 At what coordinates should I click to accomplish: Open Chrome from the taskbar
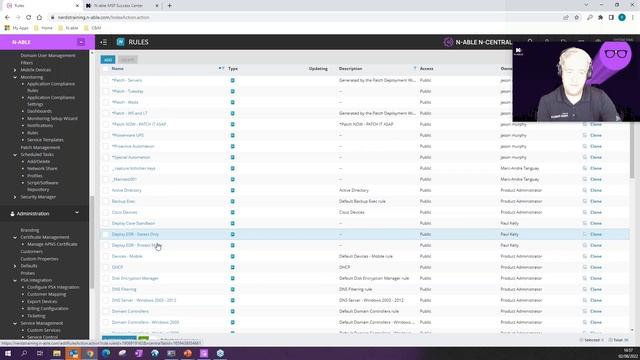pyautogui.click(x=90, y=353)
